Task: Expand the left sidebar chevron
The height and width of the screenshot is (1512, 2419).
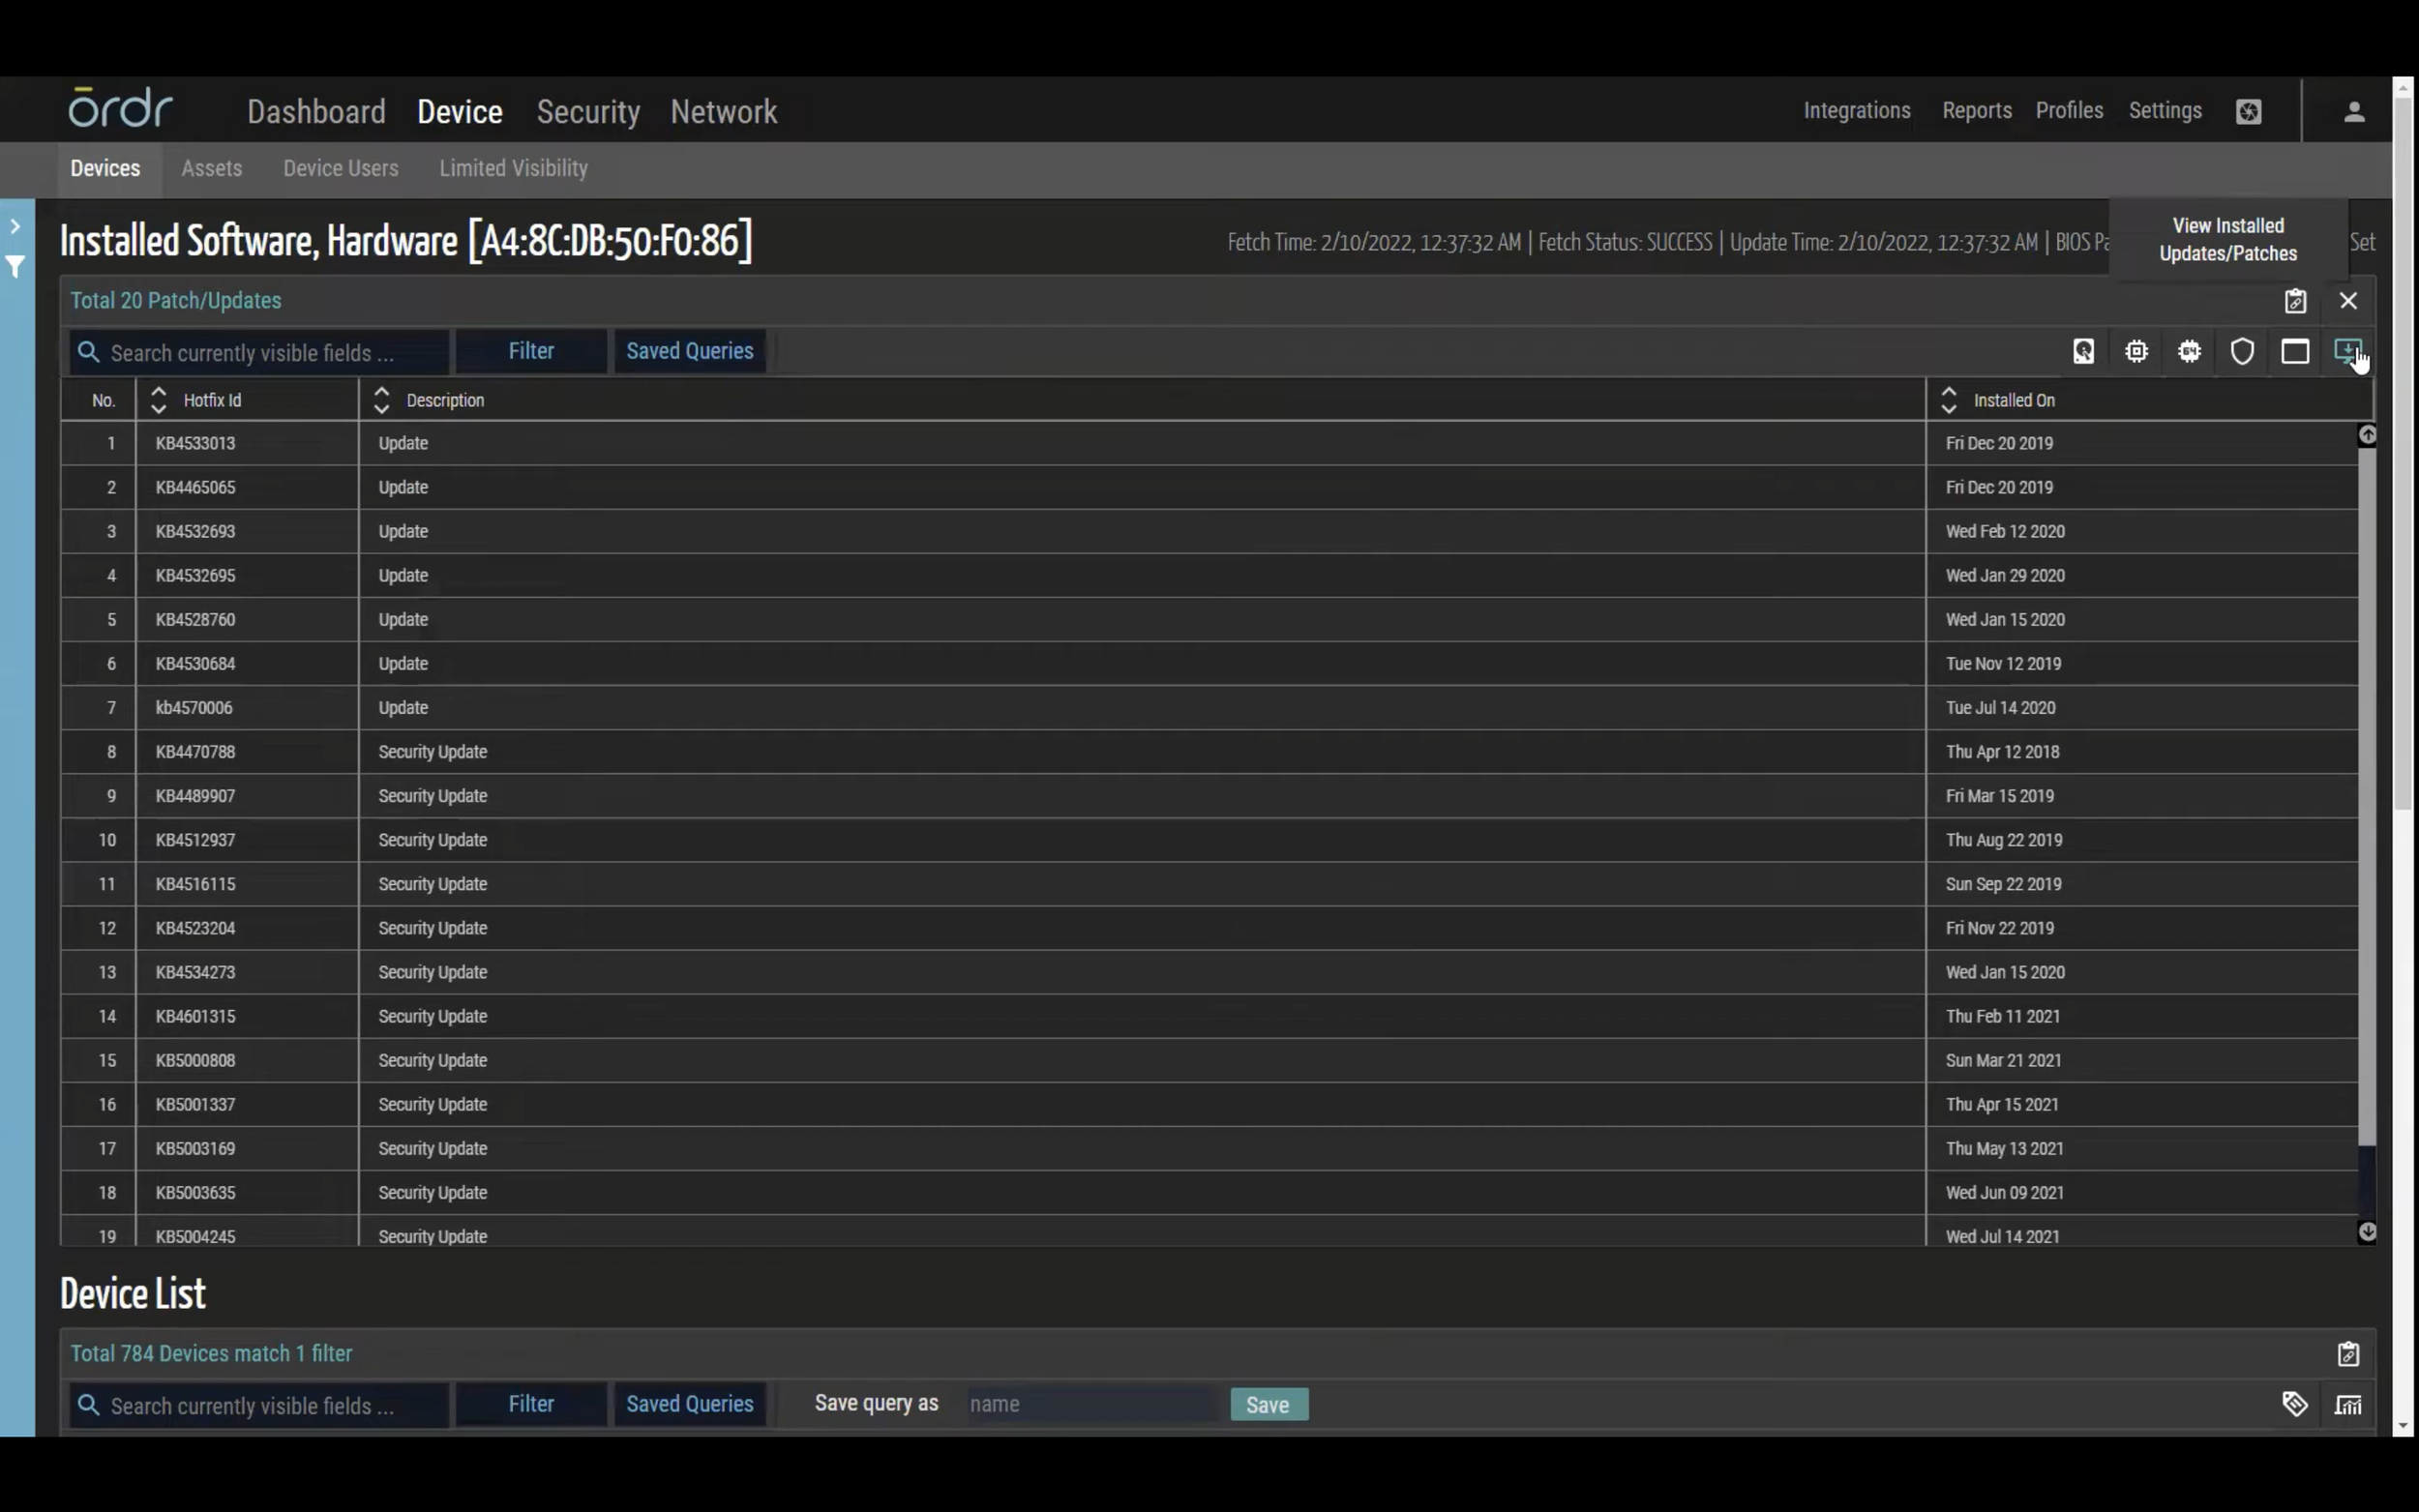Action: click(x=16, y=227)
